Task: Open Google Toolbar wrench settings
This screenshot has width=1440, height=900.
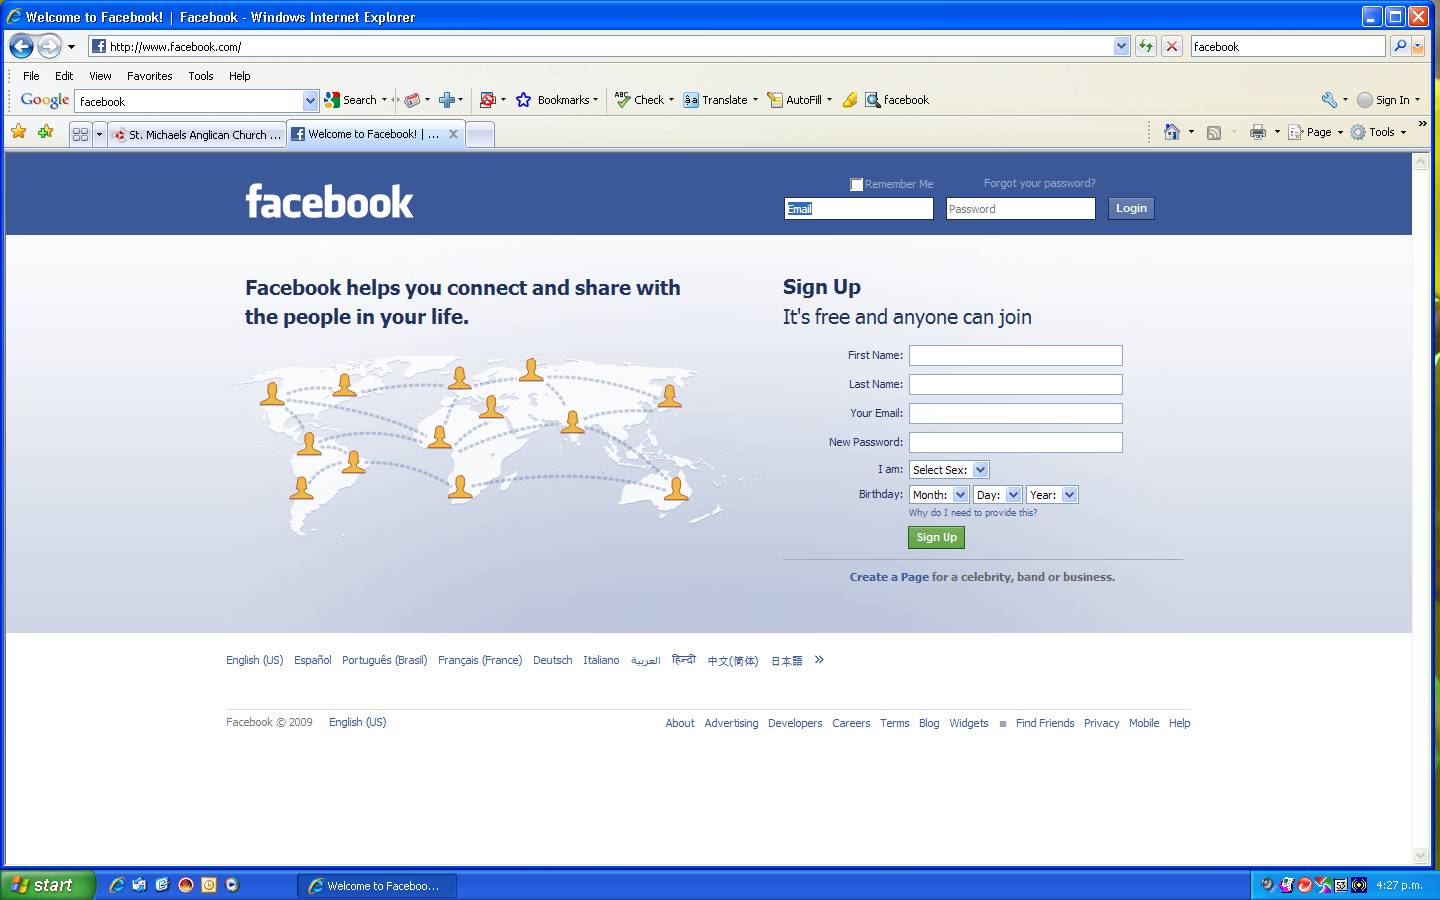Action: [x=1329, y=100]
